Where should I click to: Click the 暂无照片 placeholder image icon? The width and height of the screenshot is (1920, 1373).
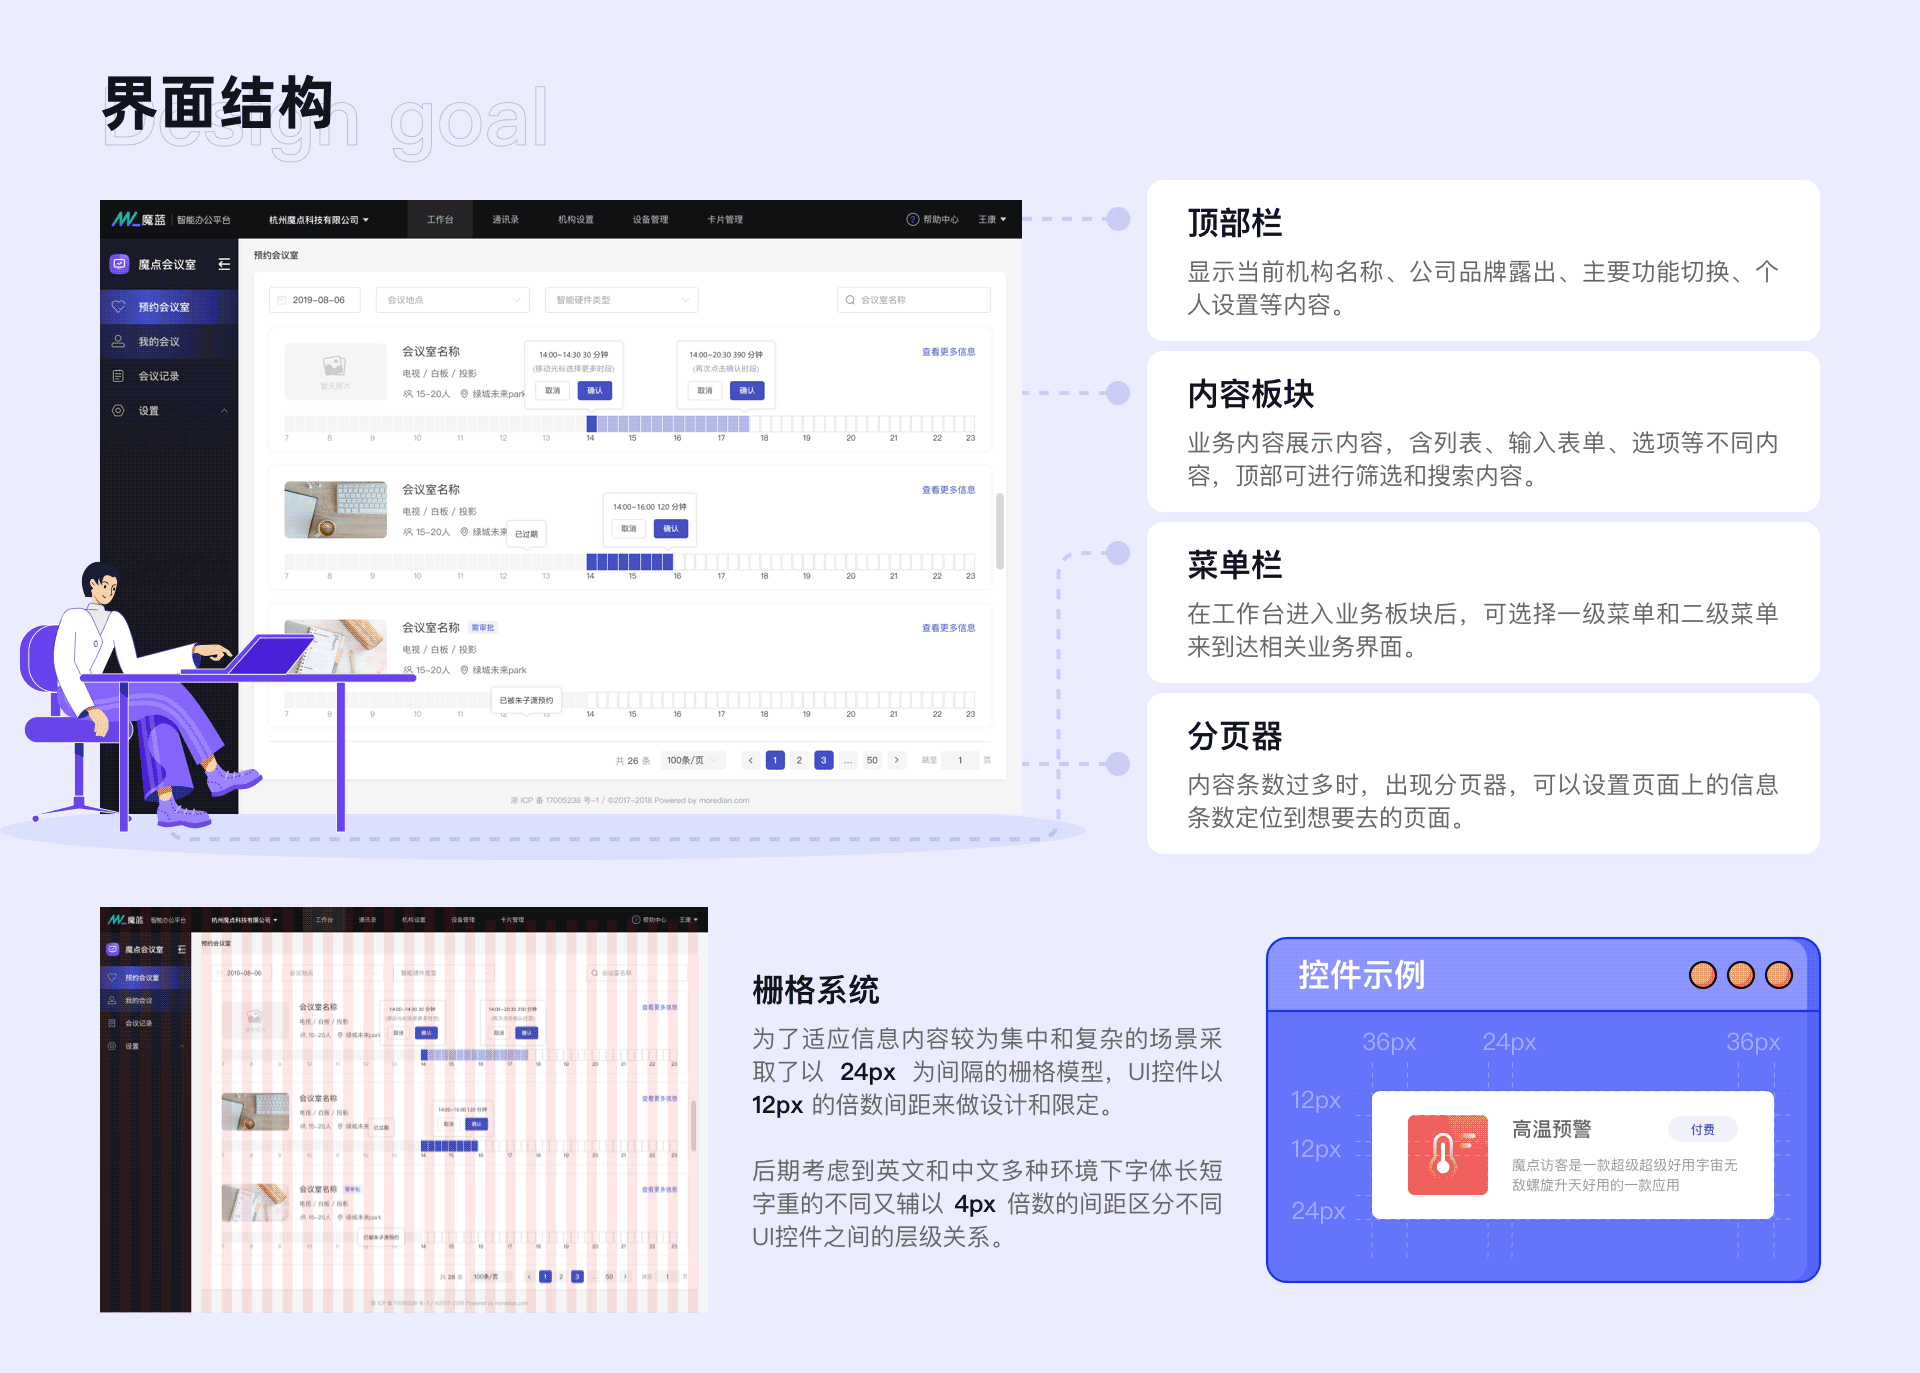pos(334,366)
